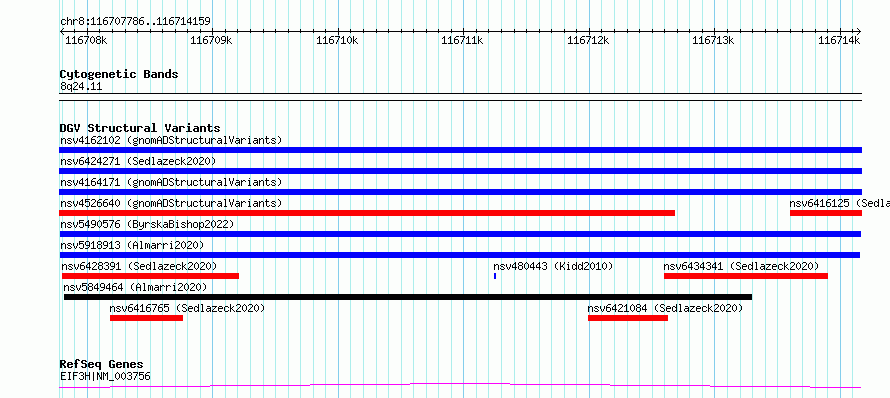The image size is (890, 398).
Task: Click the 116711k ruler tick label
Action: click(x=462, y=40)
